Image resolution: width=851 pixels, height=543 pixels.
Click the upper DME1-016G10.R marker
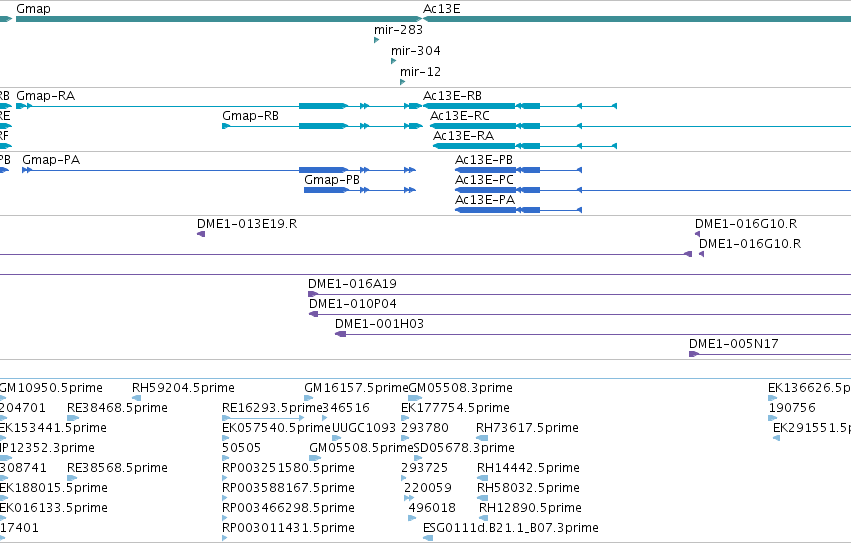697,234
